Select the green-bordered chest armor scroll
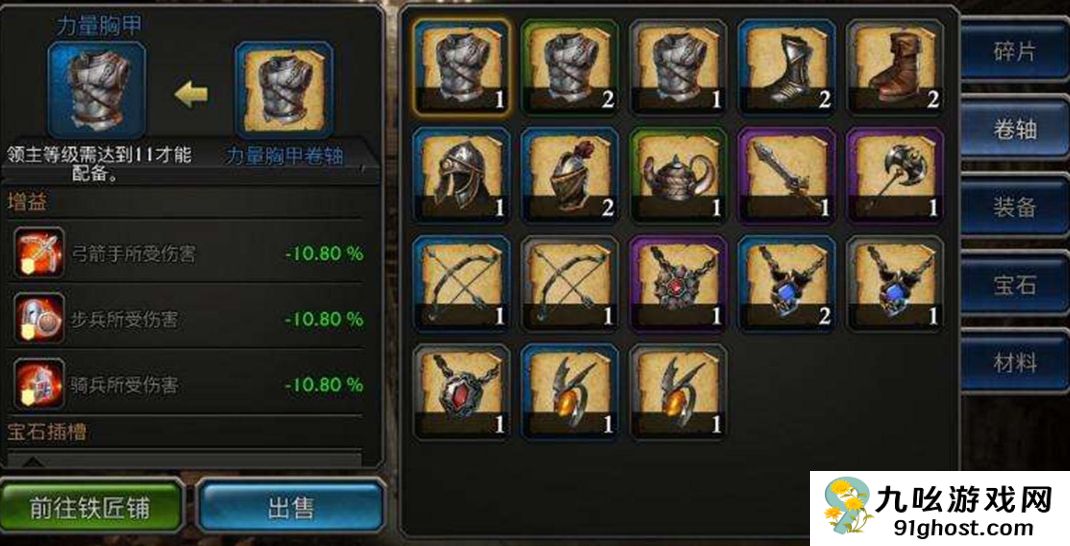Viewport: 1070px width, 546px height. pyautogui.click(x=570, y=66)
